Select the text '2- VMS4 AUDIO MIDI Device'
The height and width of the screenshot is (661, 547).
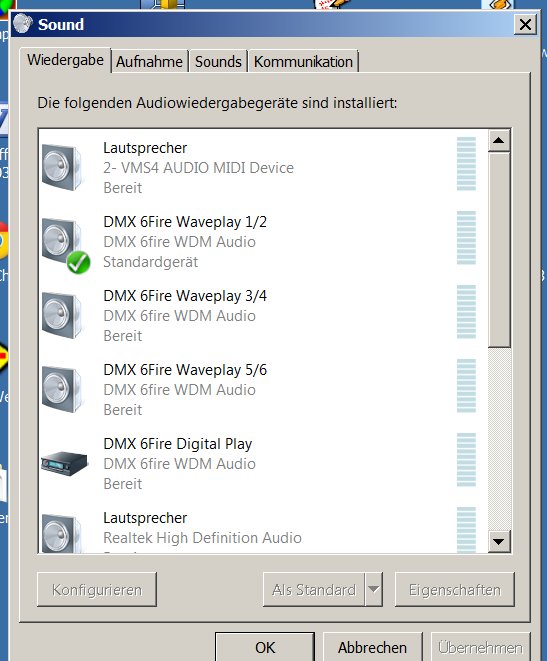pyautogui.click(x=198, y=168)
